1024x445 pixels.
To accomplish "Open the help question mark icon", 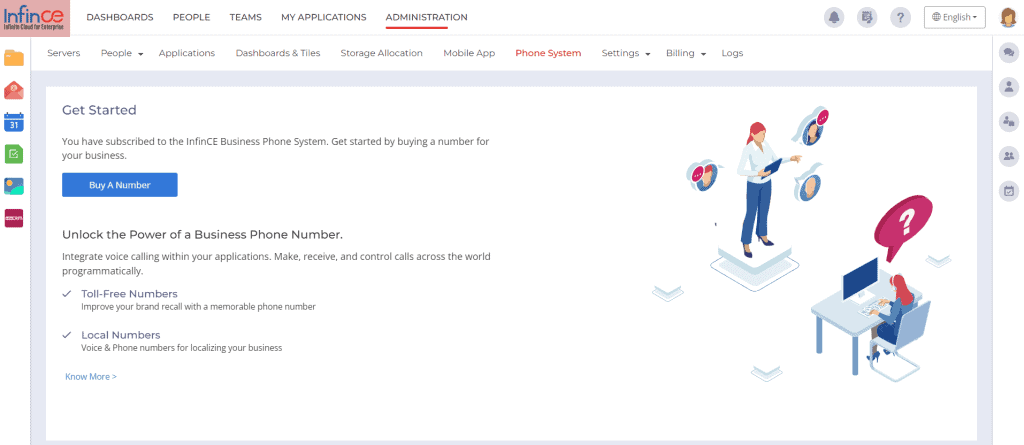I will click(x=901, y=18).
